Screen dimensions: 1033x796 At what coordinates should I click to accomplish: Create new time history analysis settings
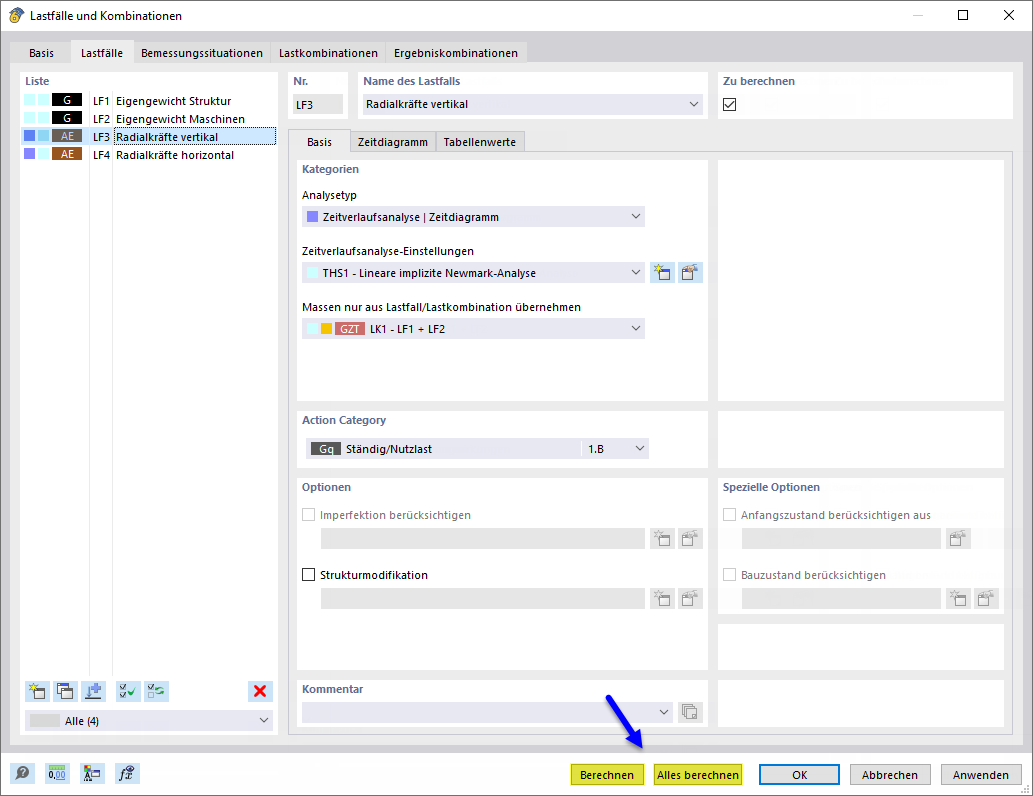tap(662, 273)
